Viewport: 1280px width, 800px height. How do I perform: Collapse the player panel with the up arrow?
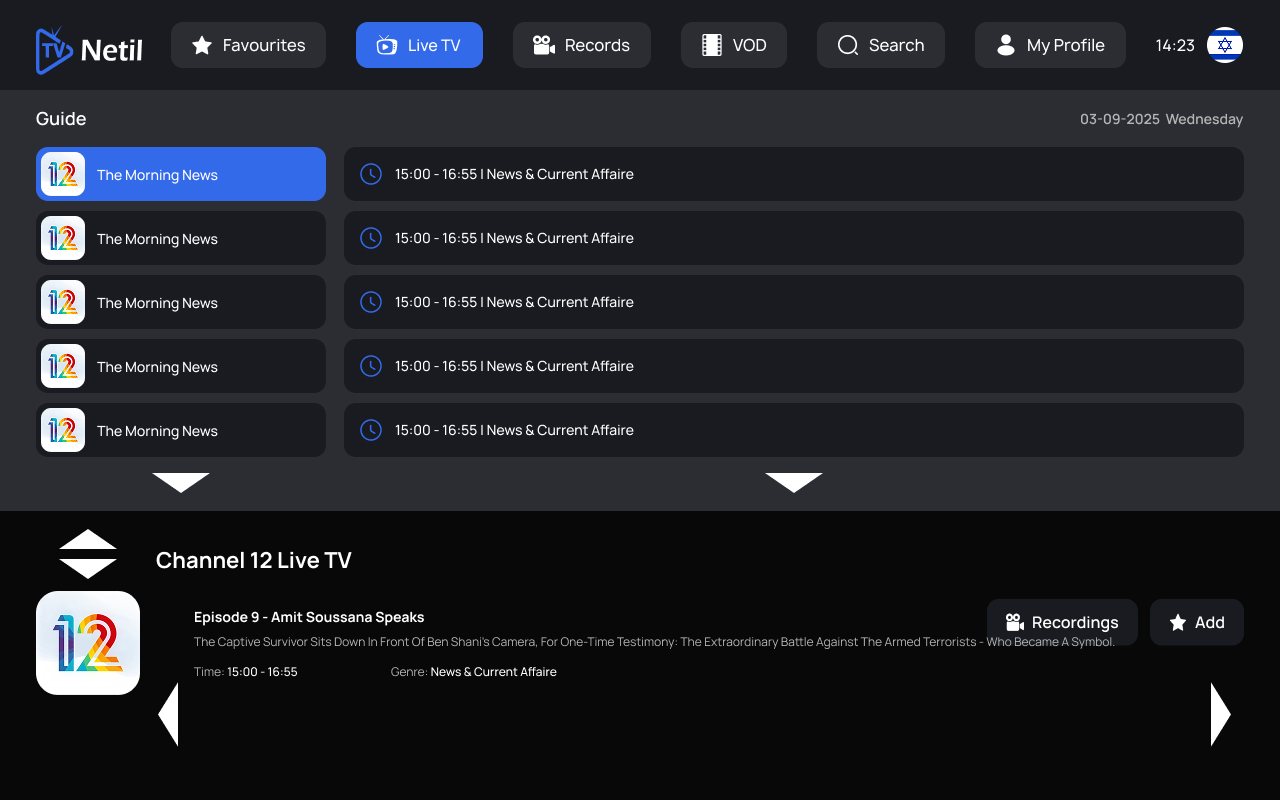click(88, 541)
